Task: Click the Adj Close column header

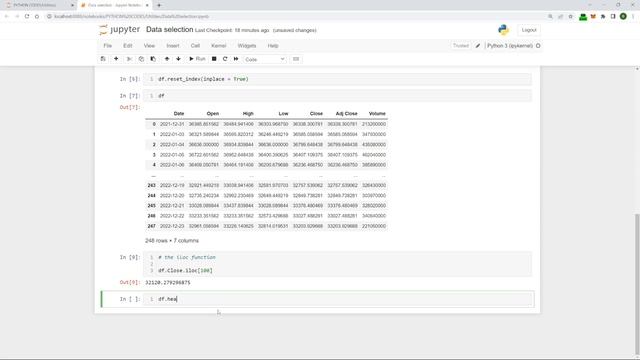Action: 347,113
